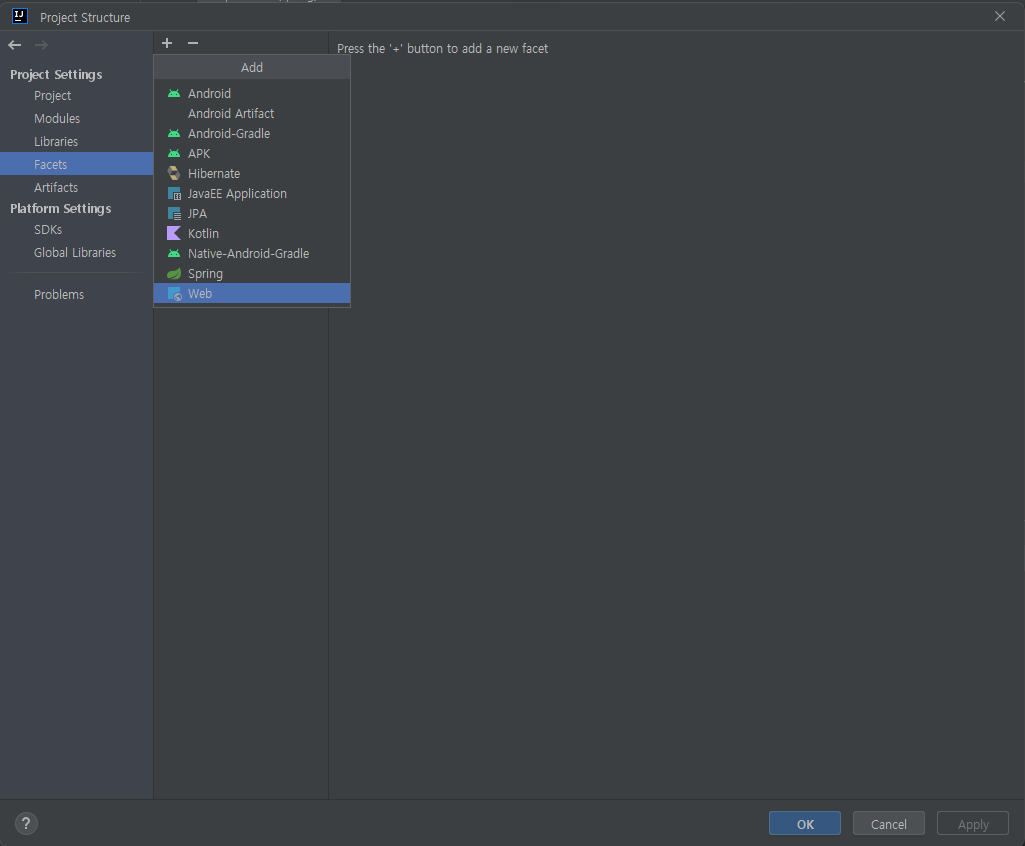The height and width of the screenshot is (846, 1025).
Task: Select Android-Gradle in the Add popup
Action: [x=252, y=133]
